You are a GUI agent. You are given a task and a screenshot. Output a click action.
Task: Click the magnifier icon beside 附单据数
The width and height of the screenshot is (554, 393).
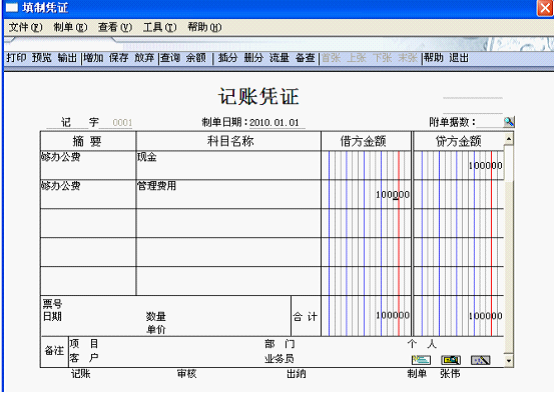click(x=509, y=122)
